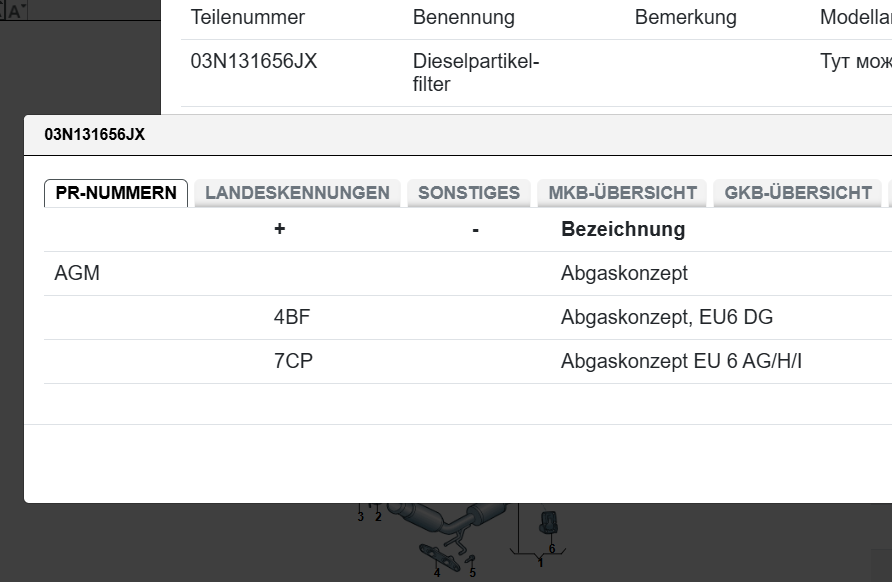Open the font size "A" dropdown

coord(17,11)
